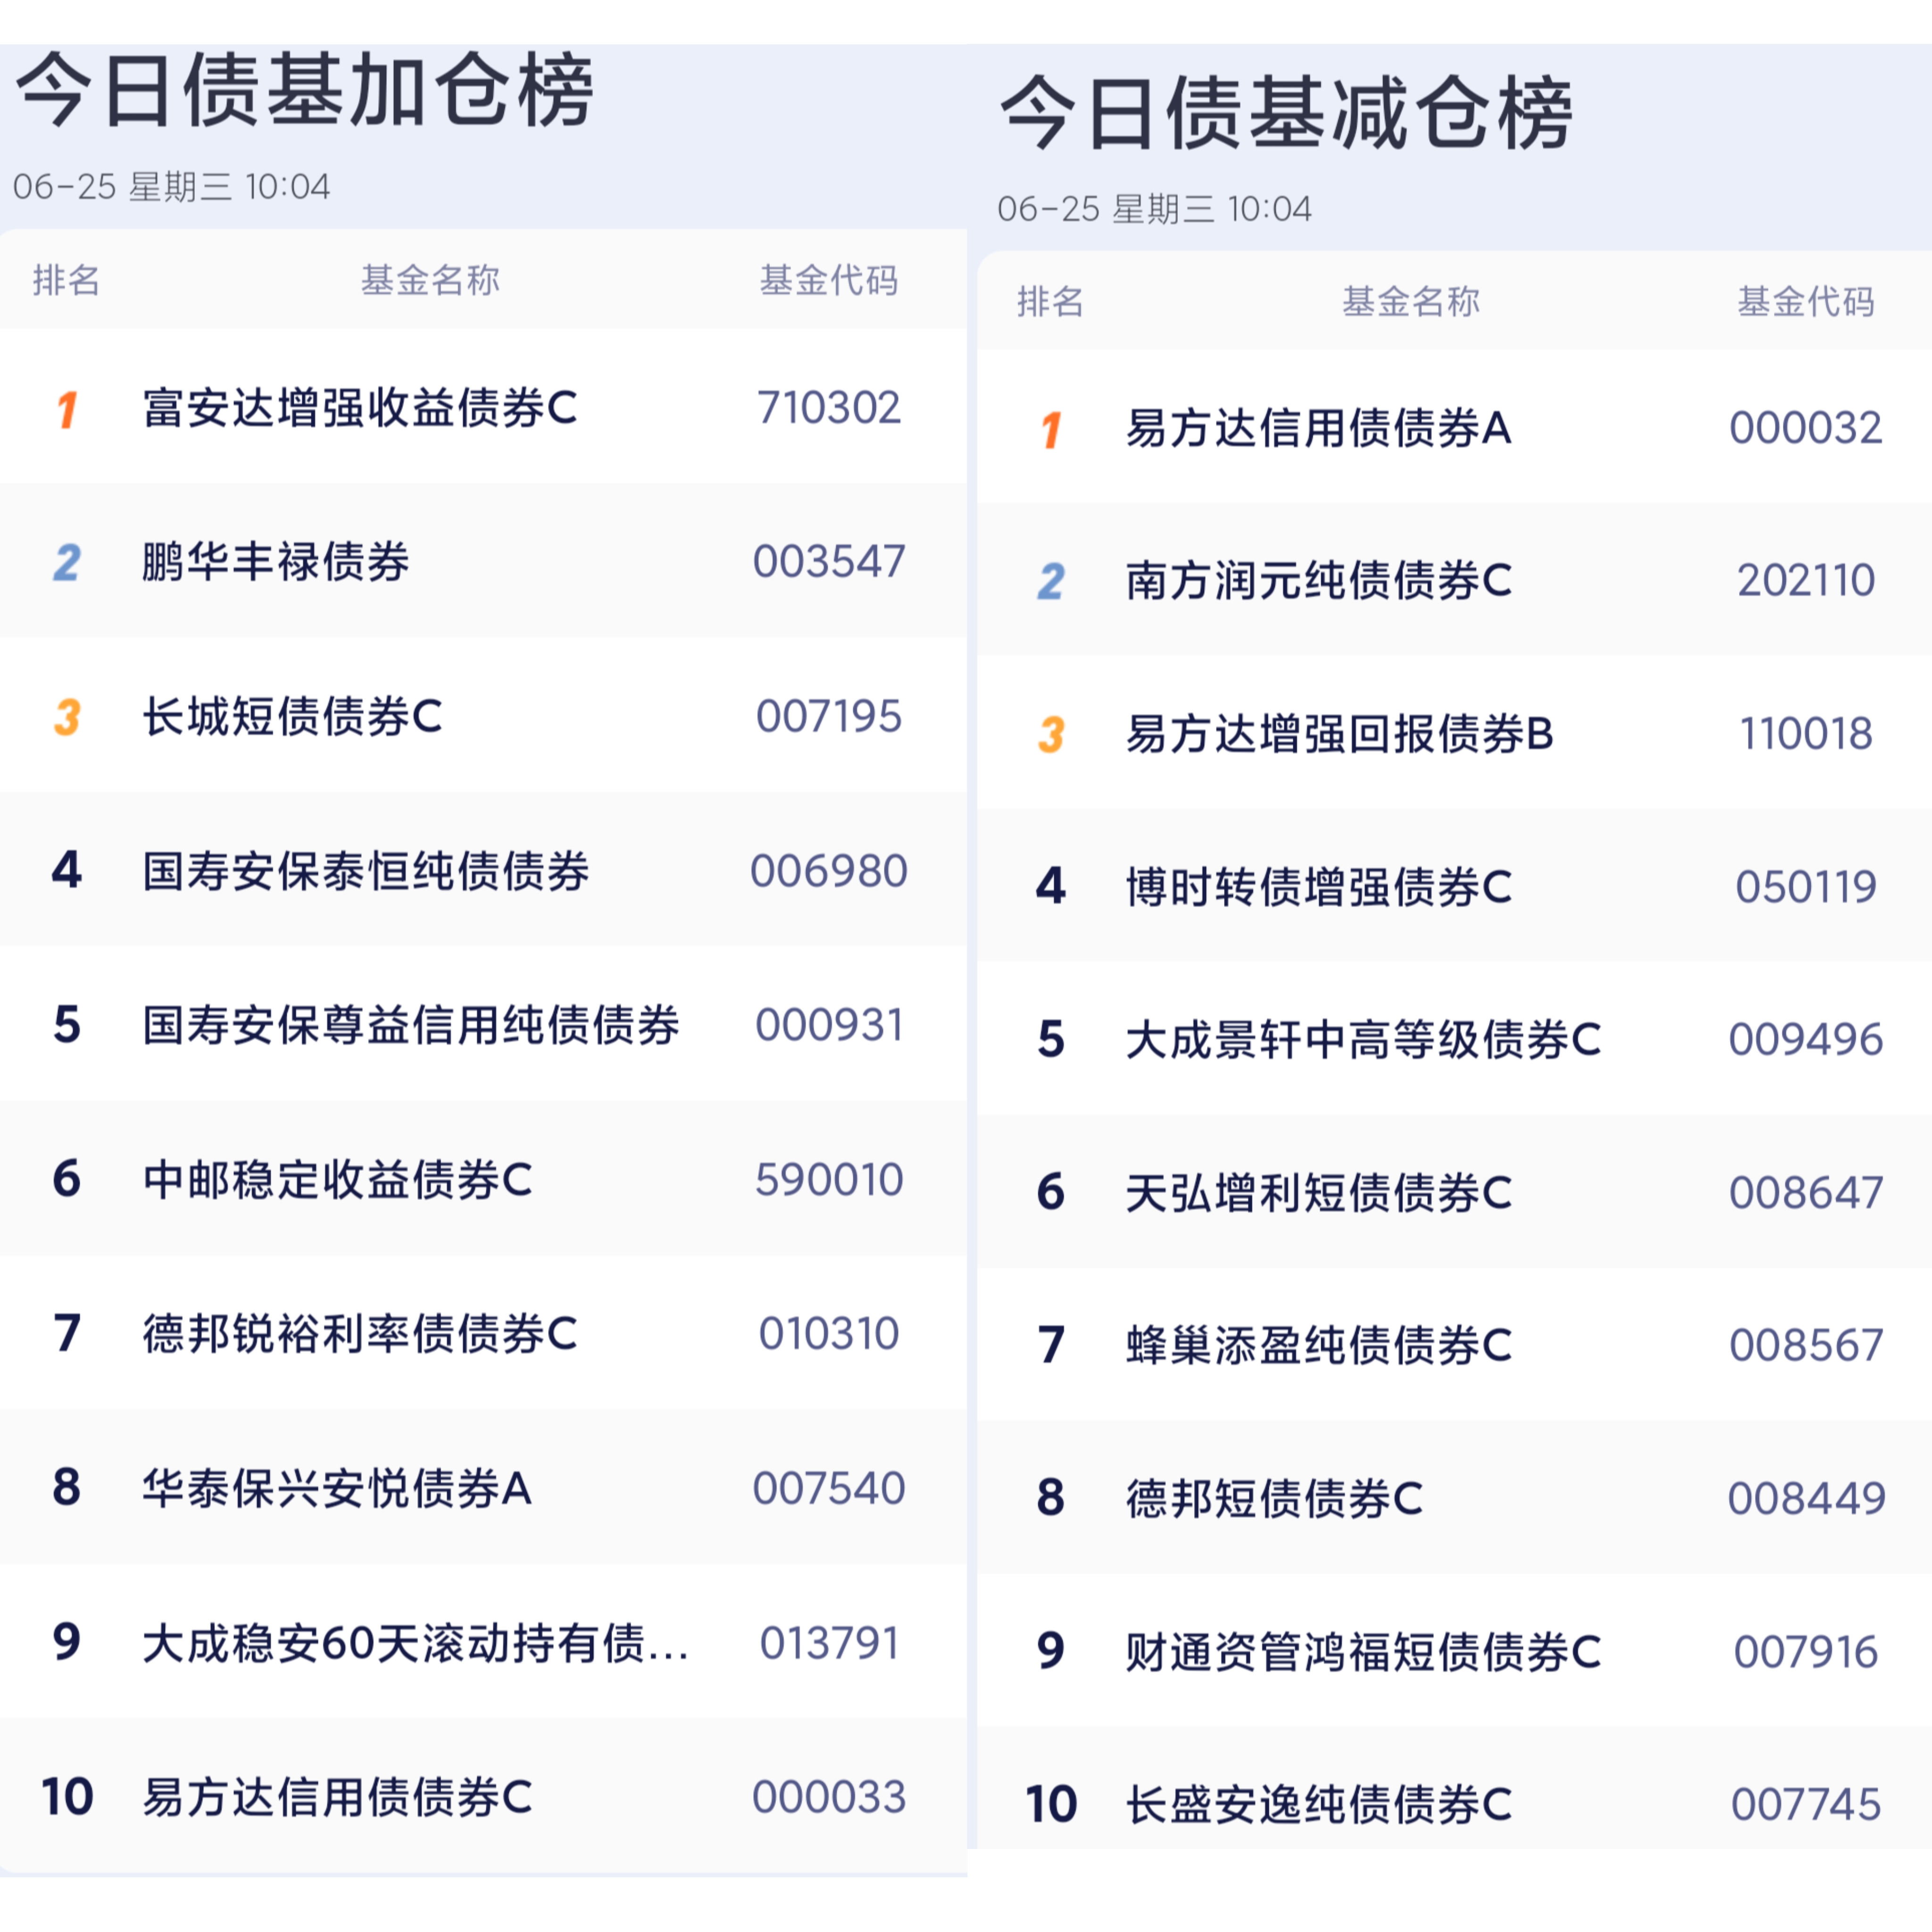The image size is (1932, 1932).
Task: Open 天弘增利短债债券C entry
Action: pyautogui.click(x=1318, y=1193)
